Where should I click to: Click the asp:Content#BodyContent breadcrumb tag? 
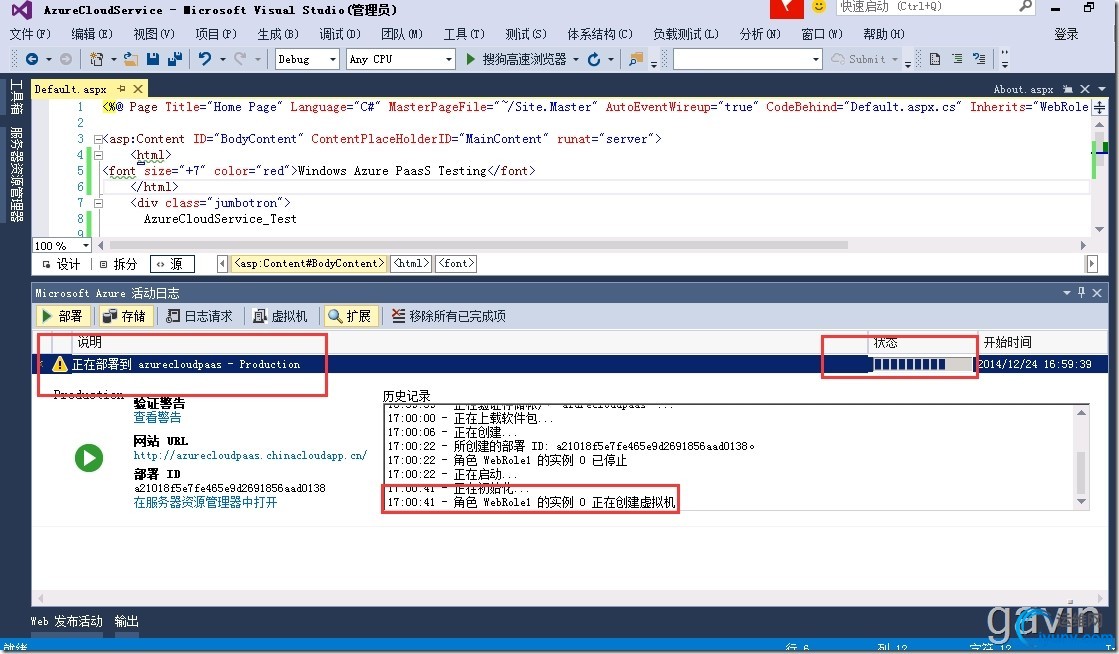(309, 263)
